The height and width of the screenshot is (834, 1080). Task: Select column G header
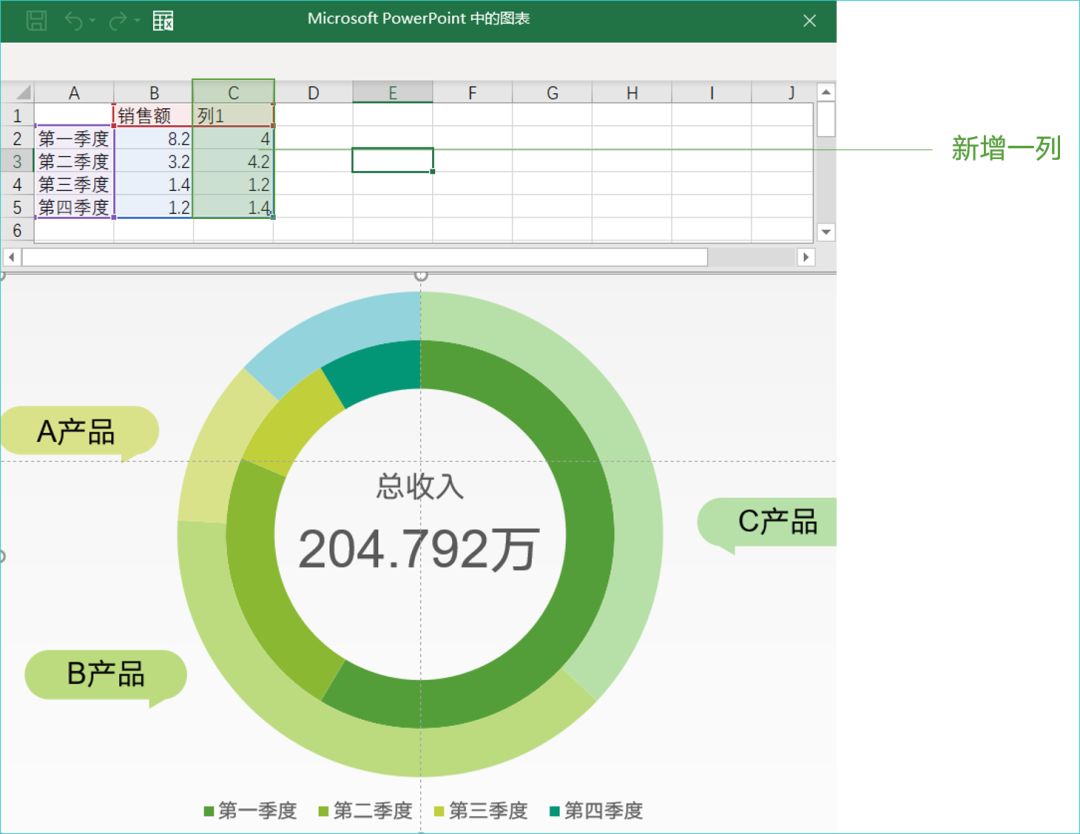click(x=552, y=92)
